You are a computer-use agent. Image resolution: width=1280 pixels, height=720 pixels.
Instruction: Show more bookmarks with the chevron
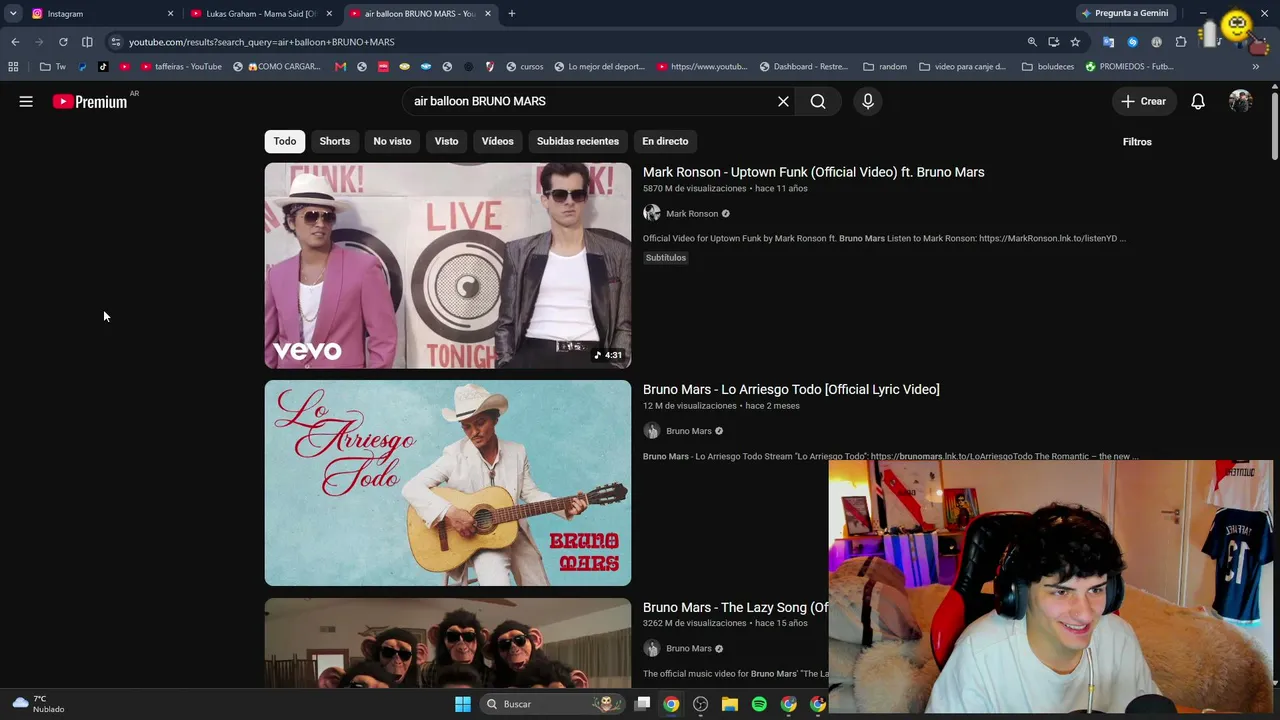pyautogui.click(x=1255, y=67)
